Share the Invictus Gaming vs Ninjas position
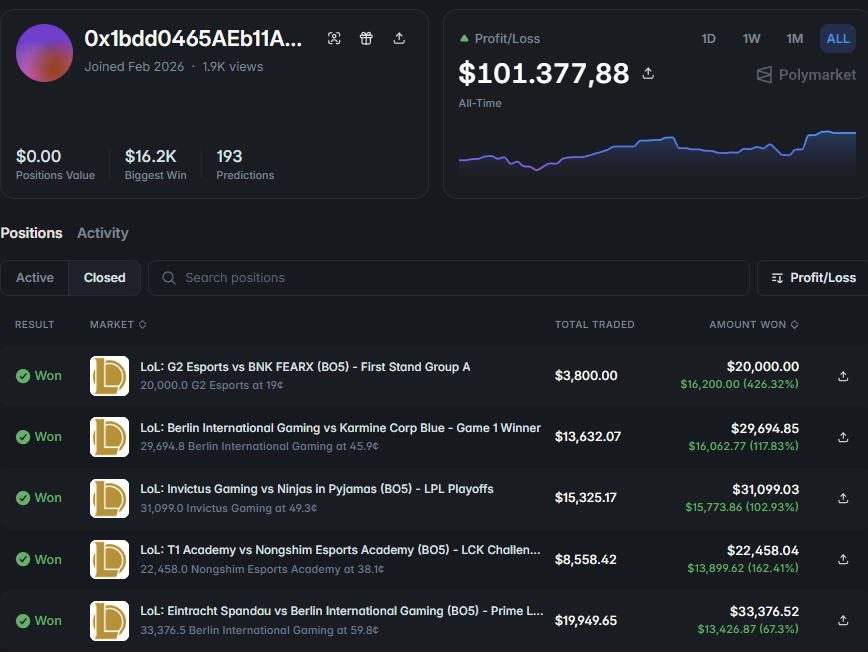This screenshot has height=652, width=868. tap(843, 498)
